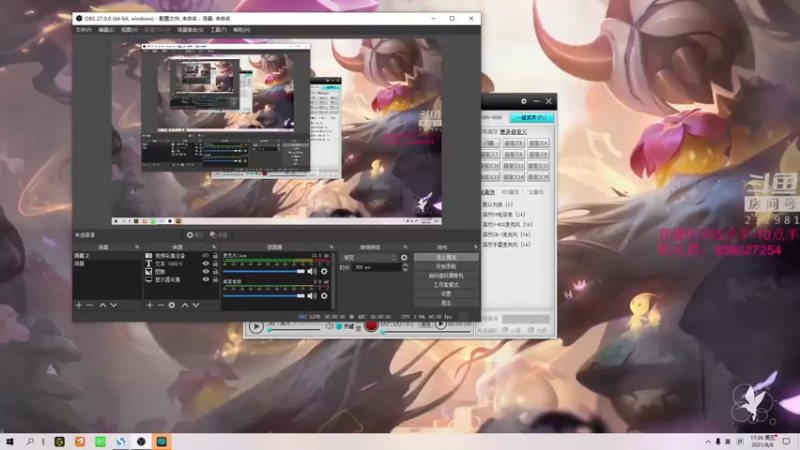The width and height of the screenshot is (800, 450).
Task: Open Desktop Audio settings gear in mixer
Action: [x=324, y=295]
